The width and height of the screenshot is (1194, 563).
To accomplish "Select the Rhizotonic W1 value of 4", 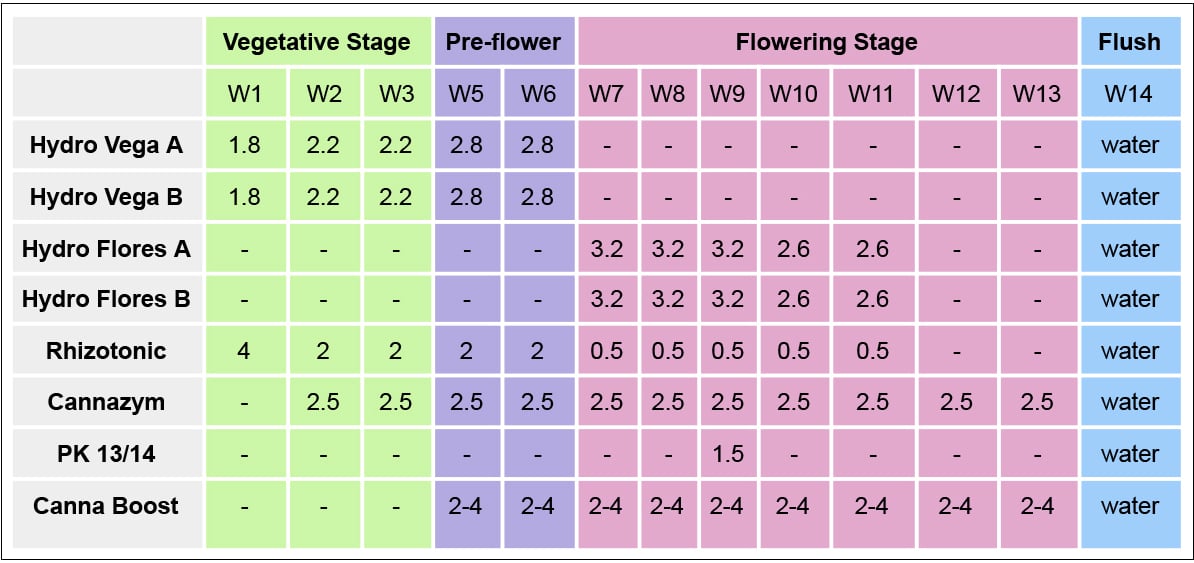I will pyautogui.click(x=245, y=351).
